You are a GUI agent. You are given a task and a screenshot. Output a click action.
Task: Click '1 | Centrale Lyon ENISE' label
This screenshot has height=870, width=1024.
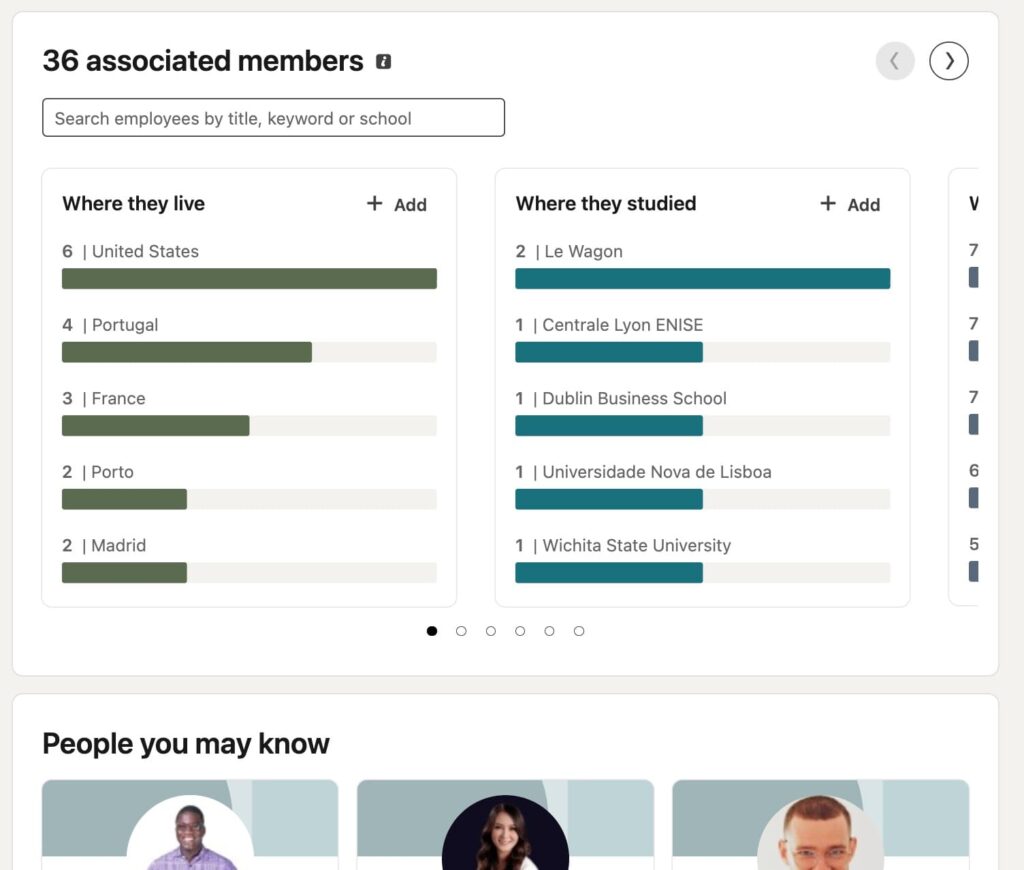click(609, 325)
